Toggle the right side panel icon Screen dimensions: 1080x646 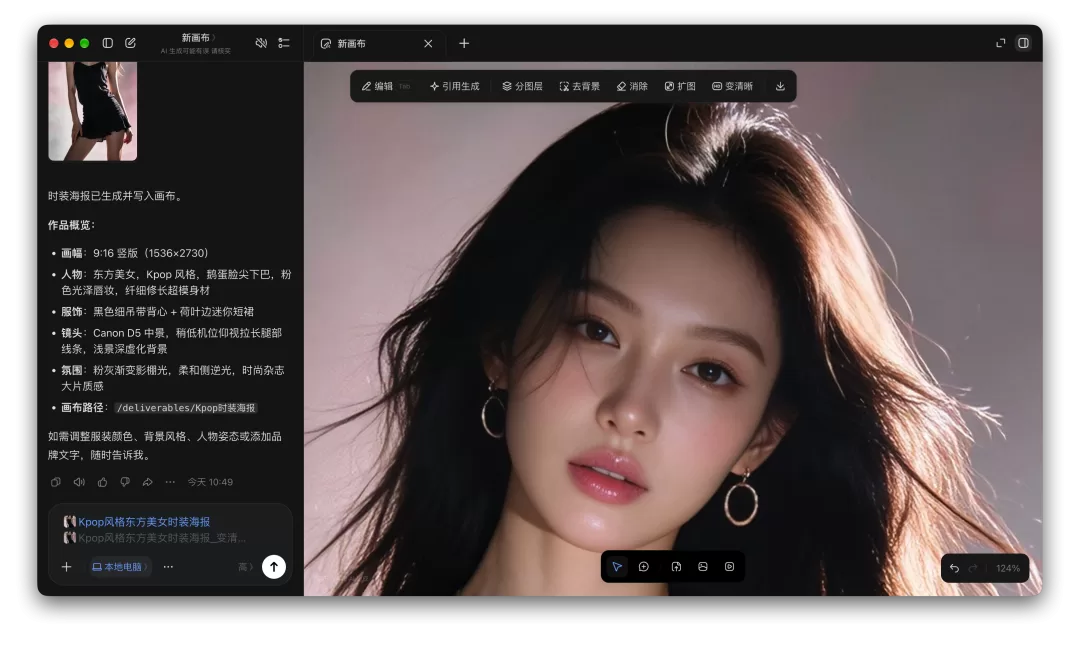pyautogui.click(x=1024, y=43)
